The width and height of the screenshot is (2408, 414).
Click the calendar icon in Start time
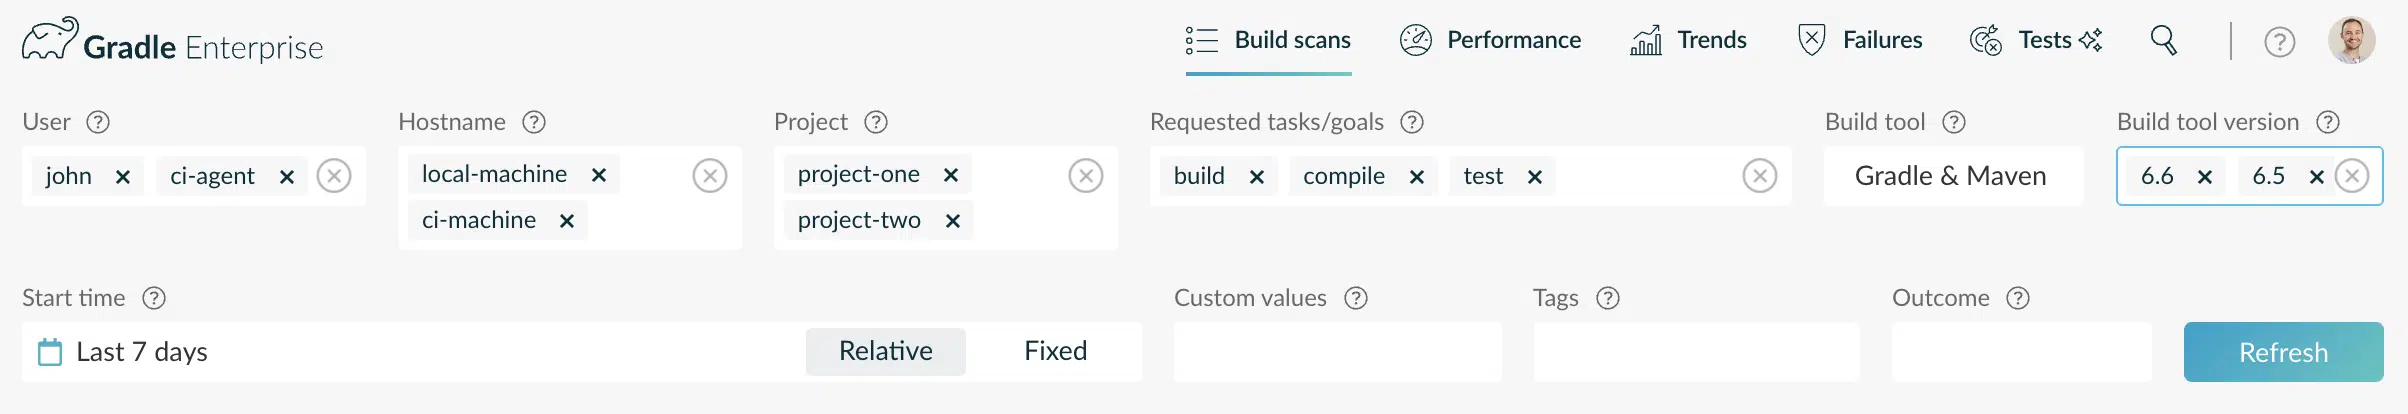tap(50, 352)
